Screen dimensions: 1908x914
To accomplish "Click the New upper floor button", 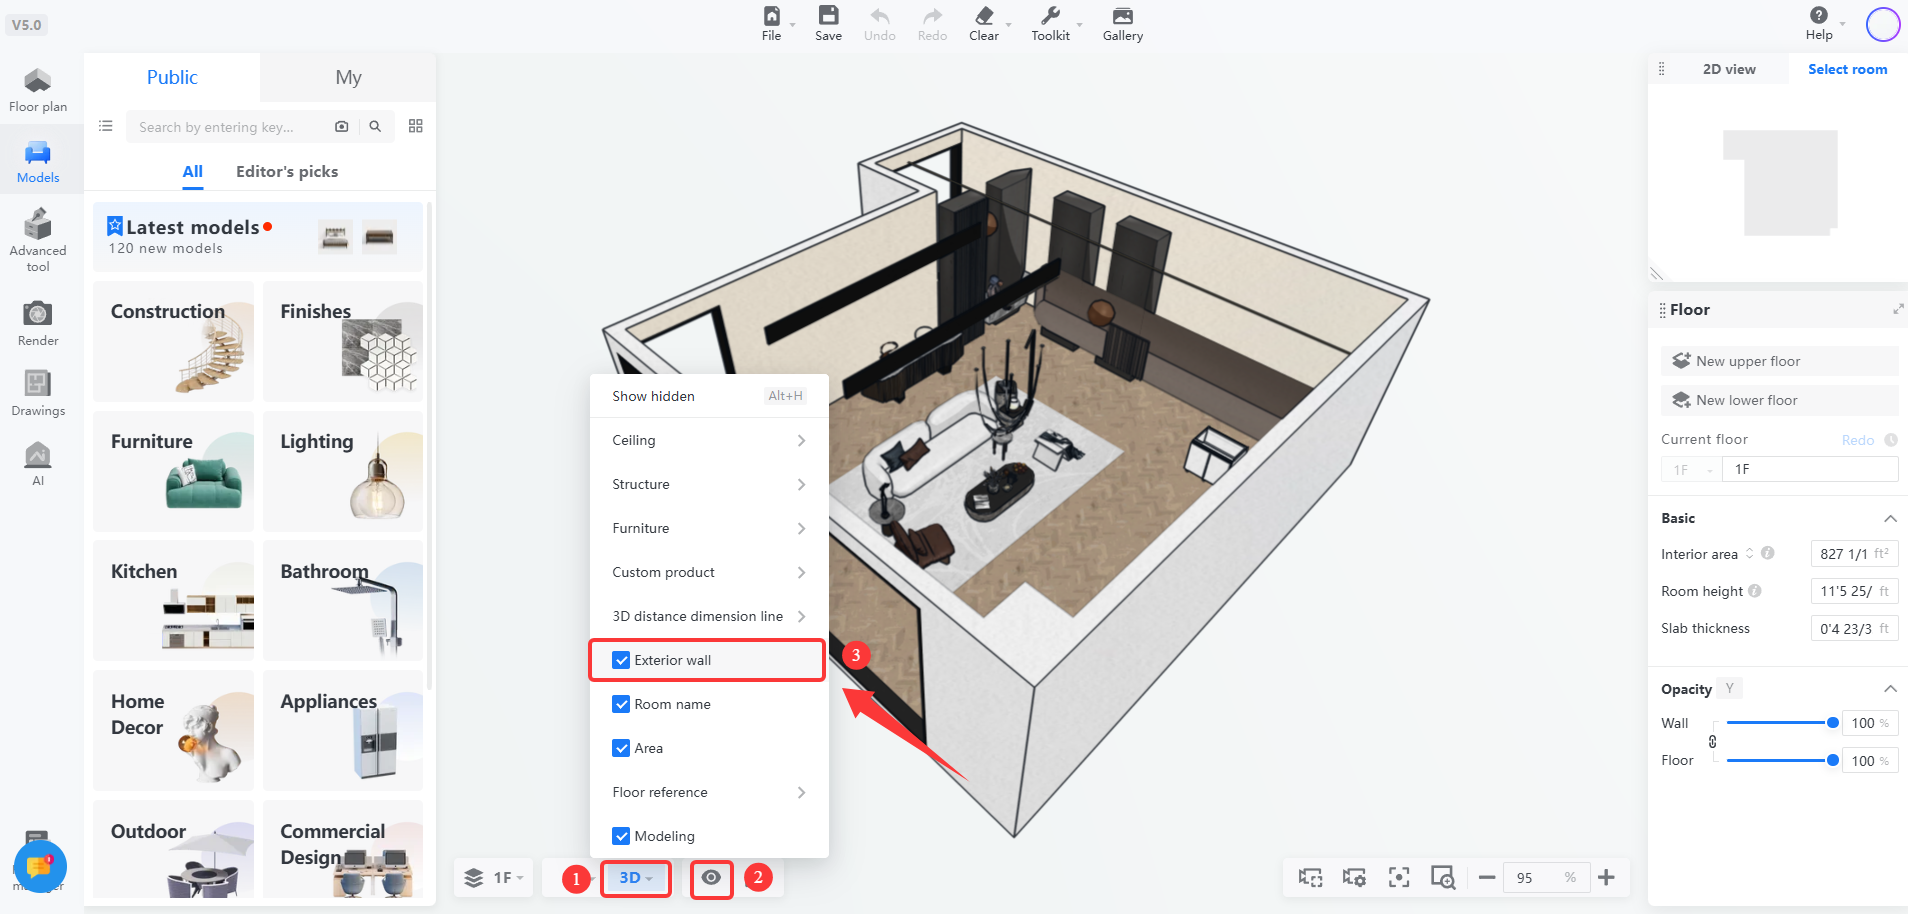I will pos(1779,361).
